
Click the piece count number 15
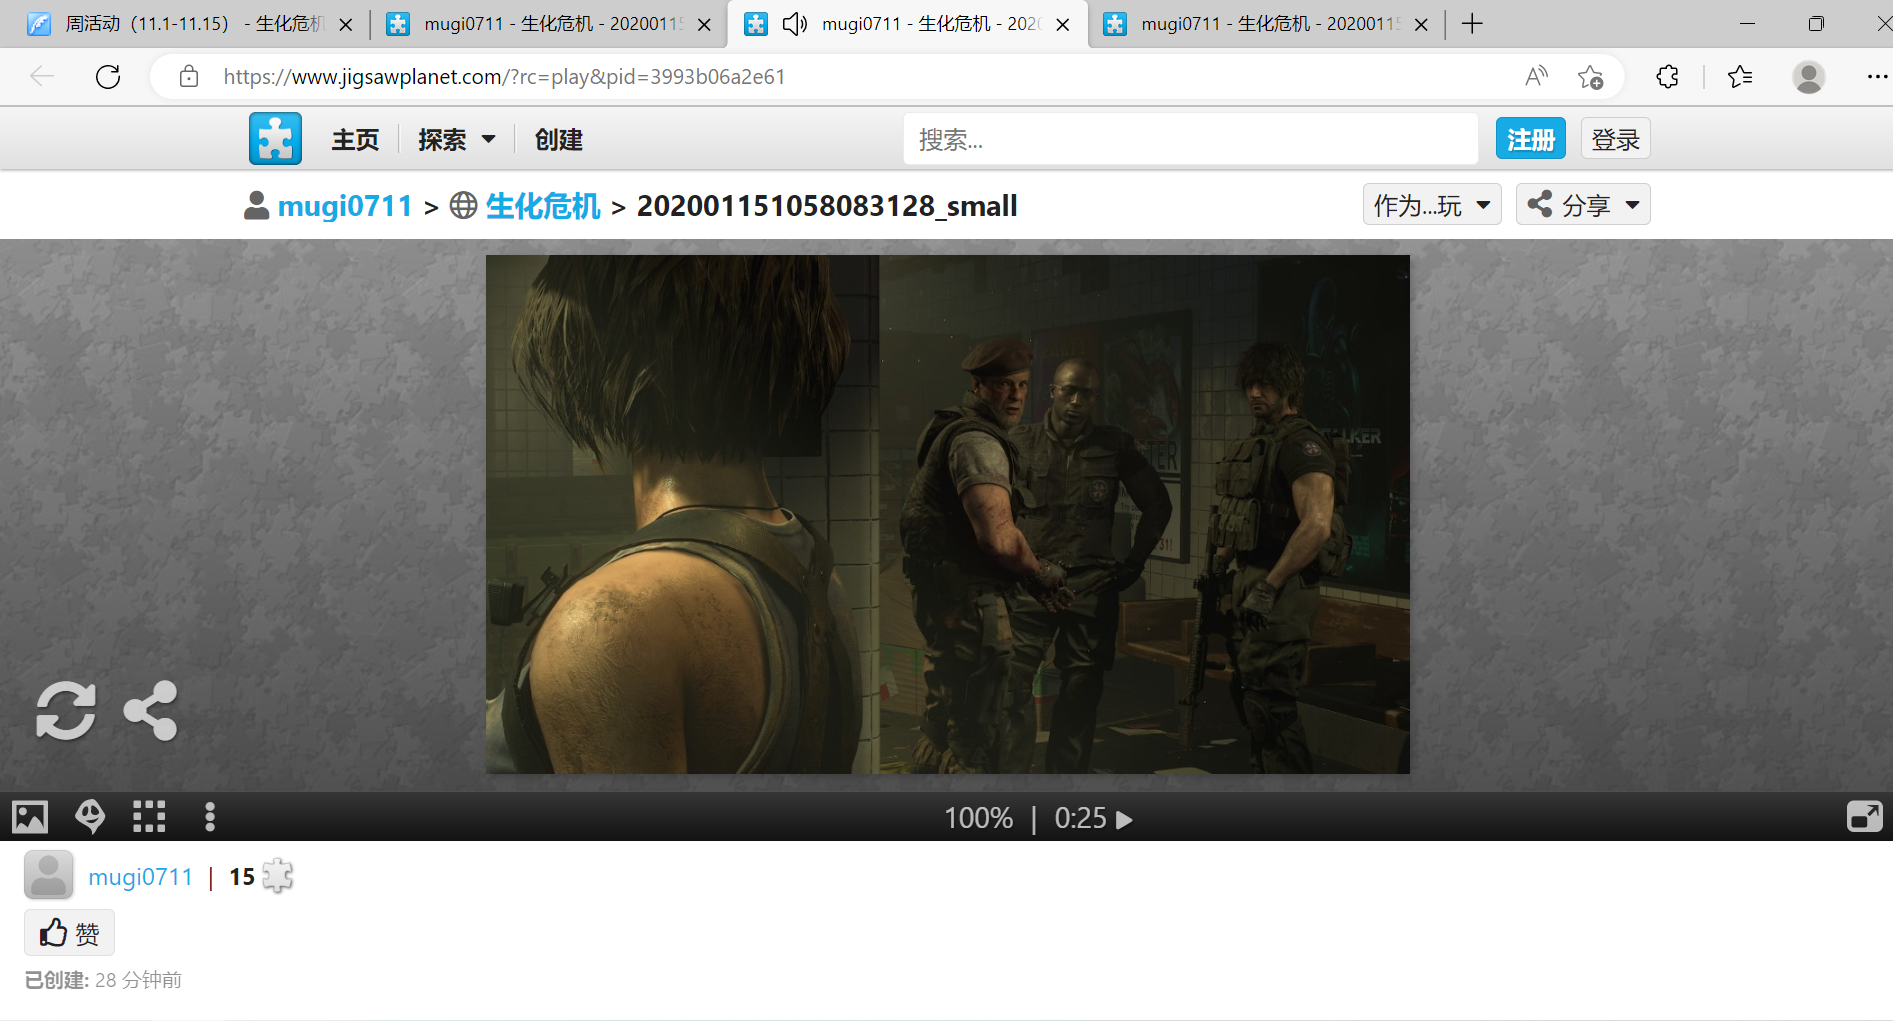coord(242,877)
